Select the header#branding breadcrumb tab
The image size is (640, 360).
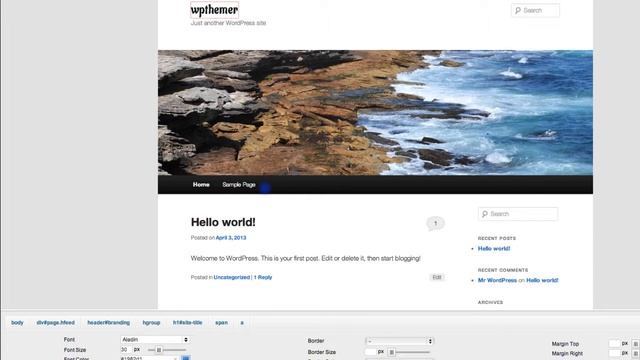point(109,322)
